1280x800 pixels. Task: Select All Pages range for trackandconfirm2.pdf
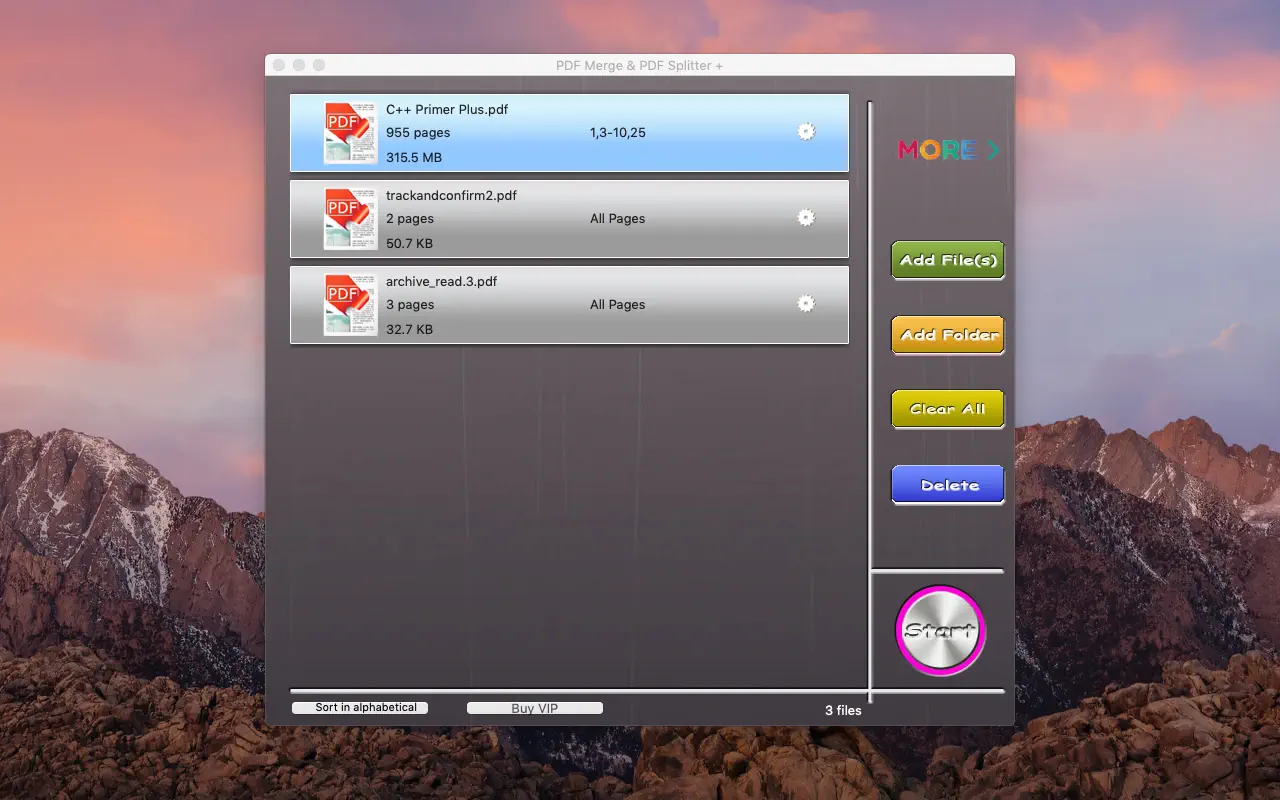(x=617, y=219)
